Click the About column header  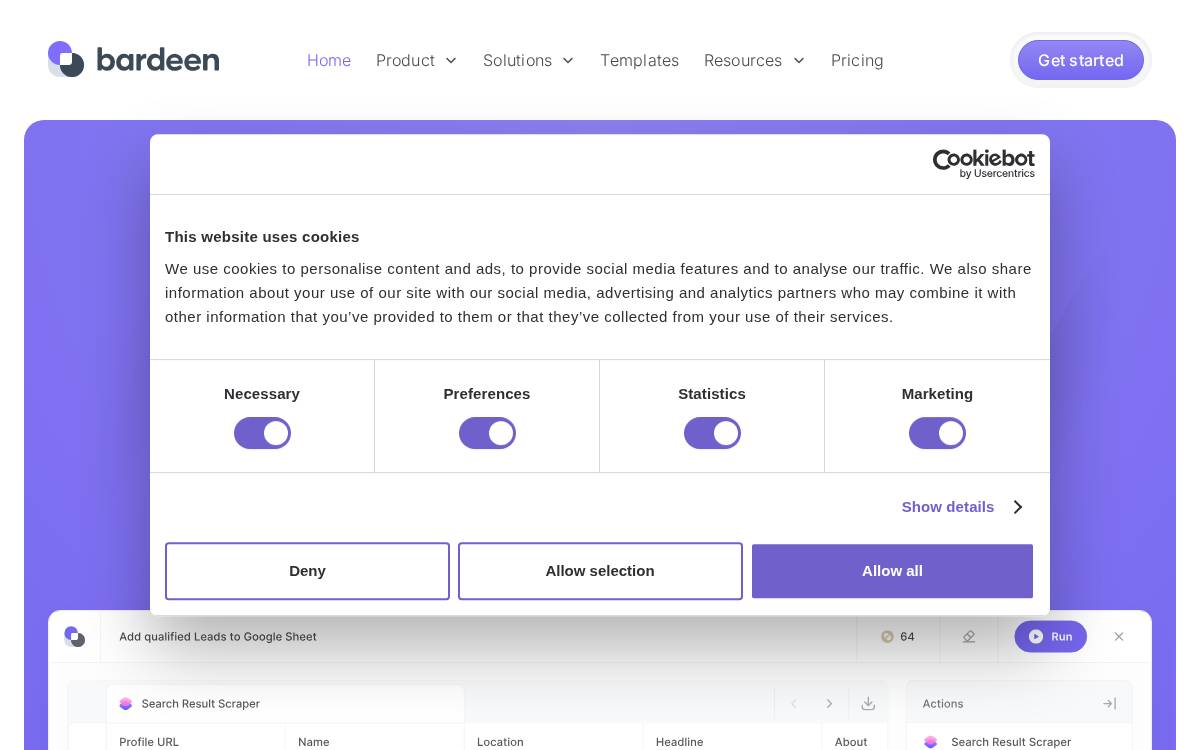[851, 742]
